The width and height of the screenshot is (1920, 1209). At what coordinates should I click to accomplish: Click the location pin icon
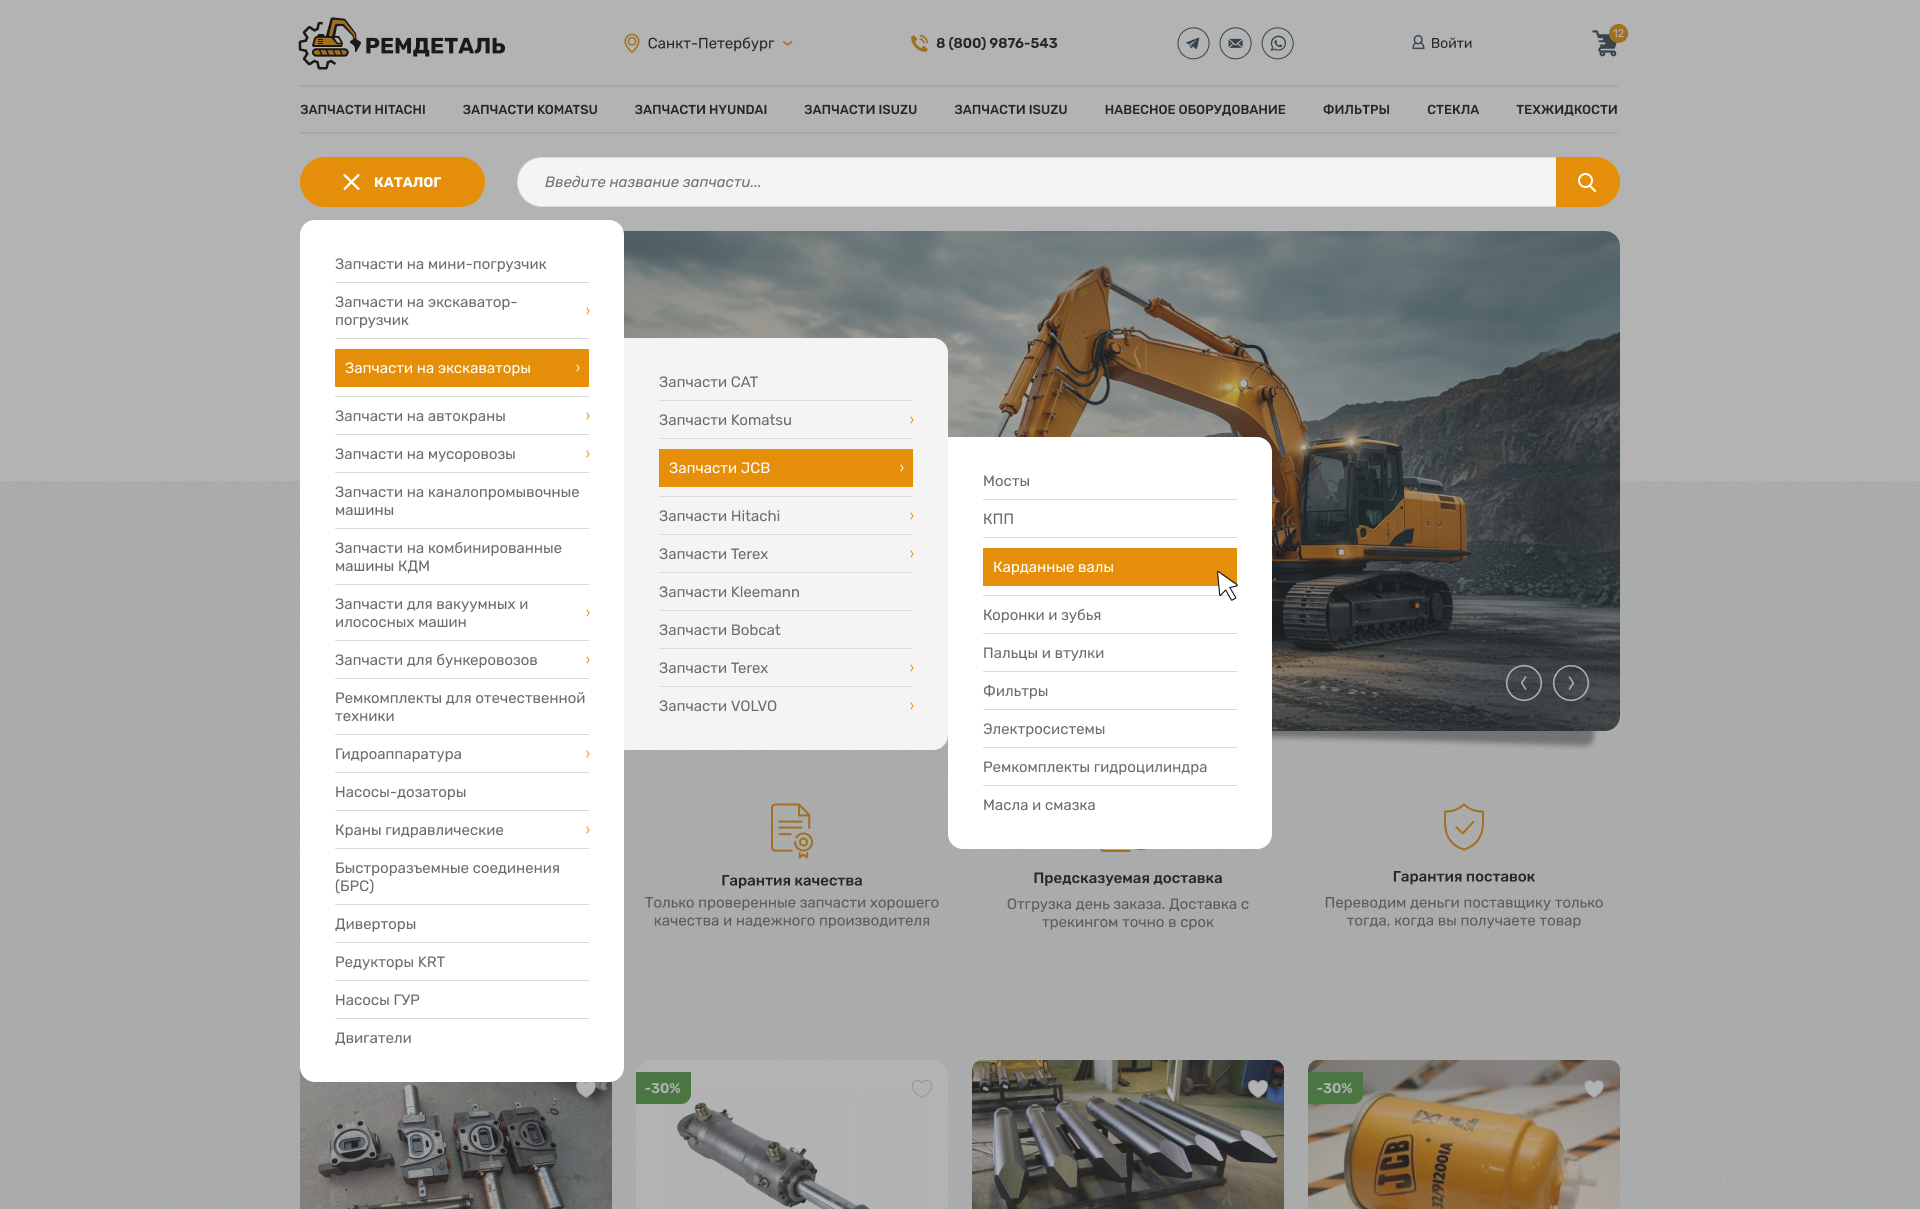631,43
